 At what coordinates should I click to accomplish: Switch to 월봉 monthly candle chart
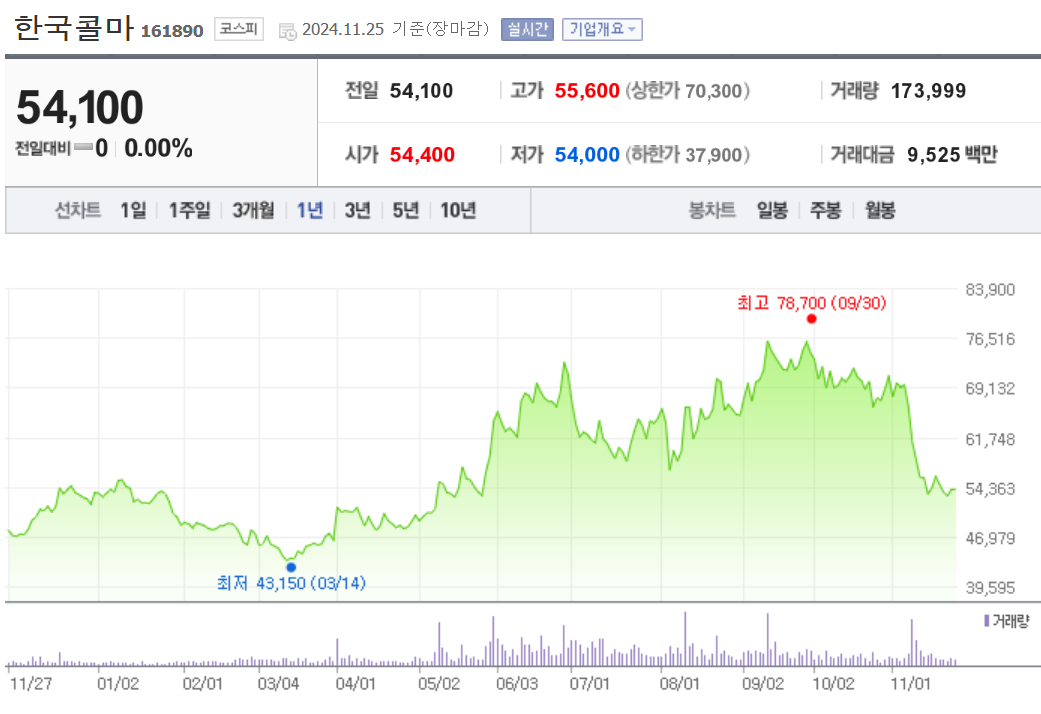[880, 211]
